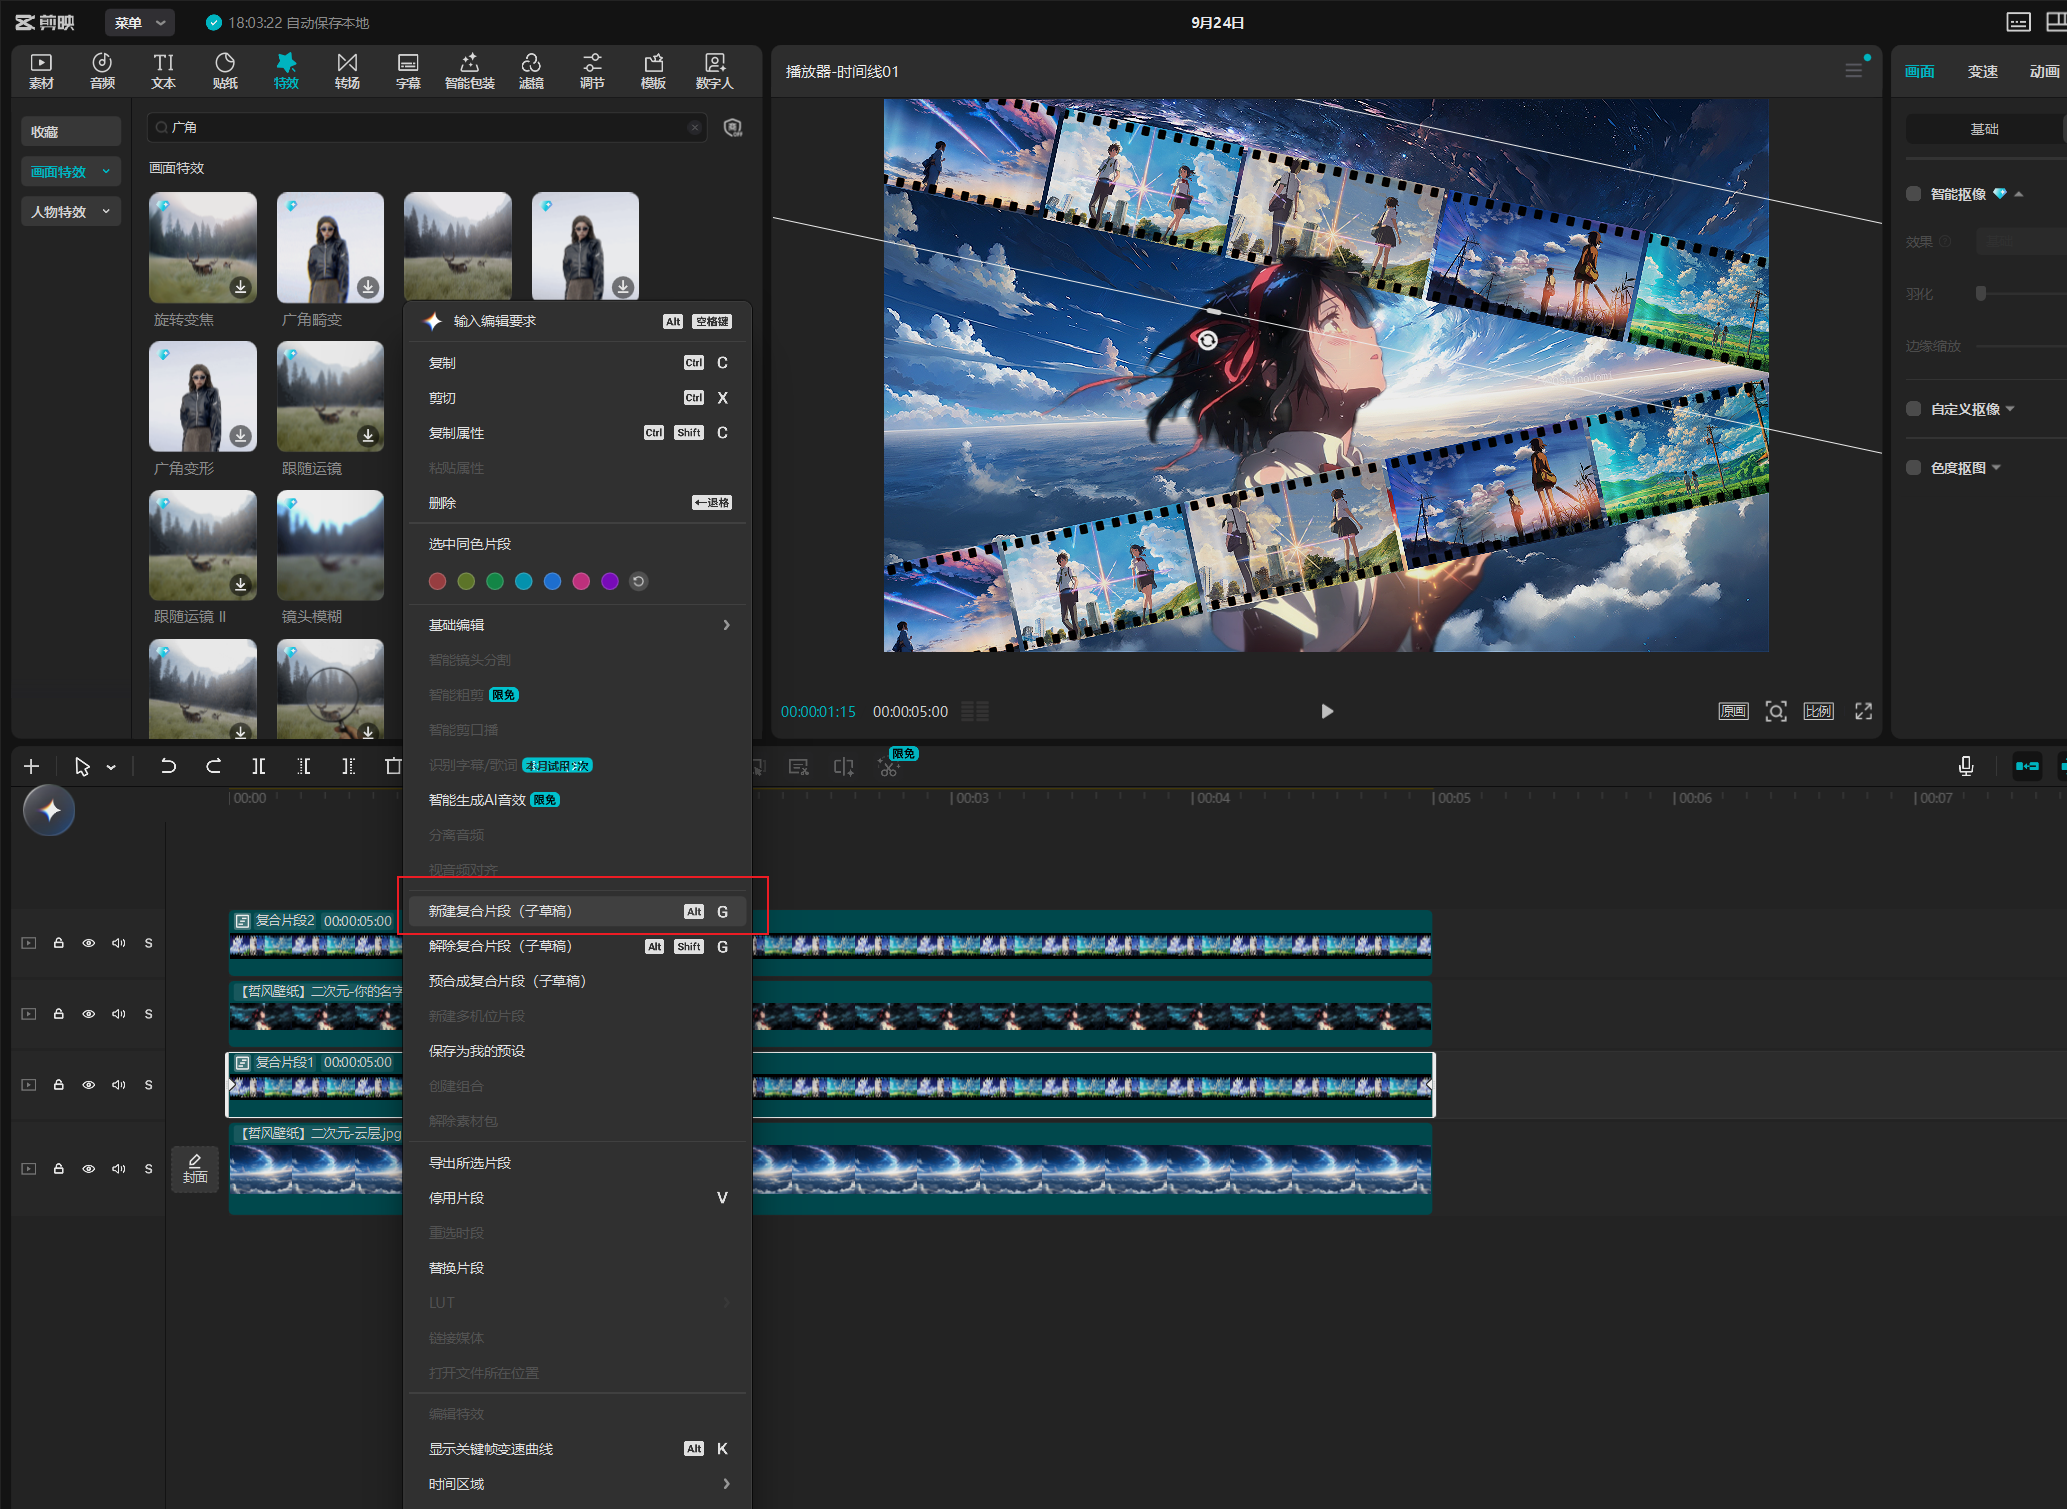Image resolution: width=2067 pixels, height=1509 pixels.
Task: Mute the 云层.jpg bottom track audio
Action: 119,1169
